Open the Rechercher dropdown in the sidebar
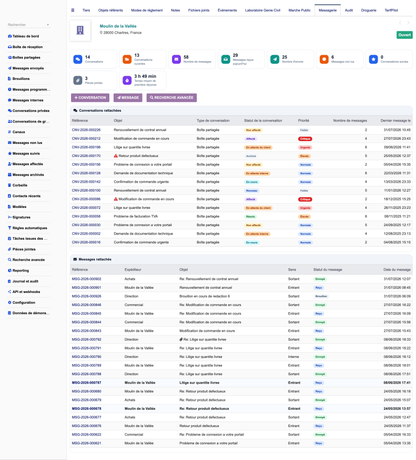 pos(29,25)
